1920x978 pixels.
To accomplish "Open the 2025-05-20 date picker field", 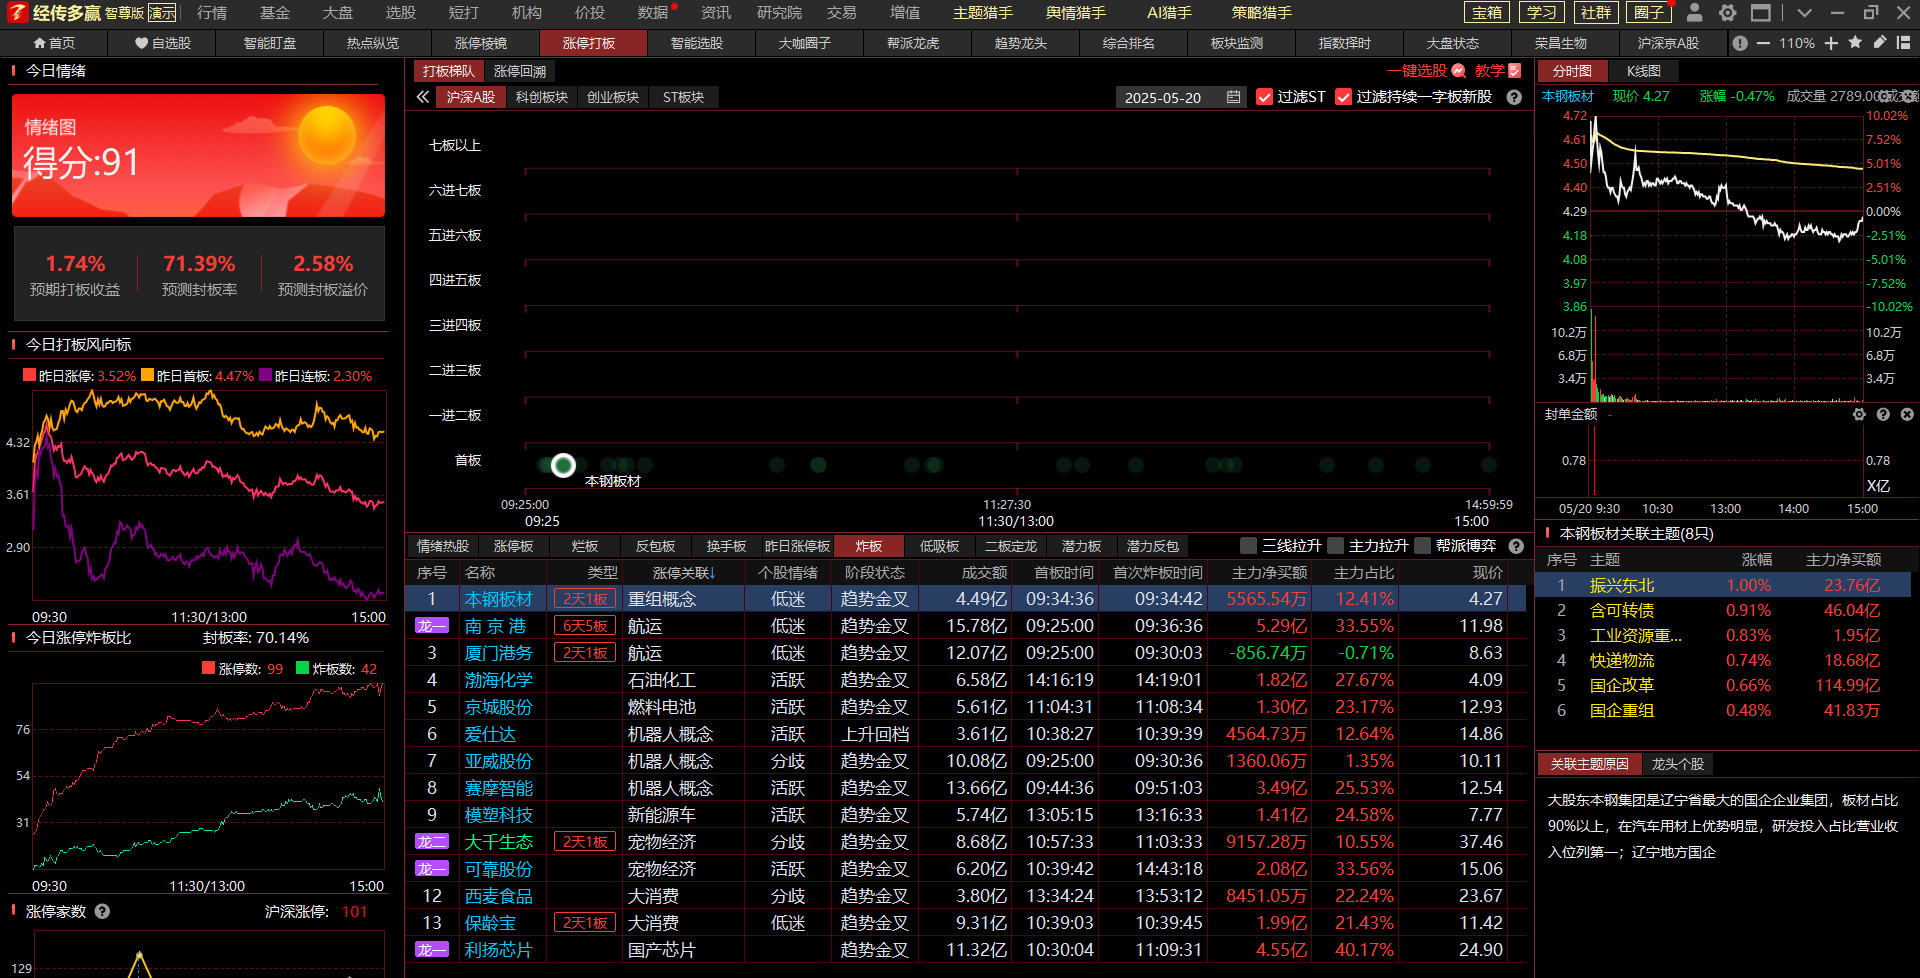I will [1180, 97].
